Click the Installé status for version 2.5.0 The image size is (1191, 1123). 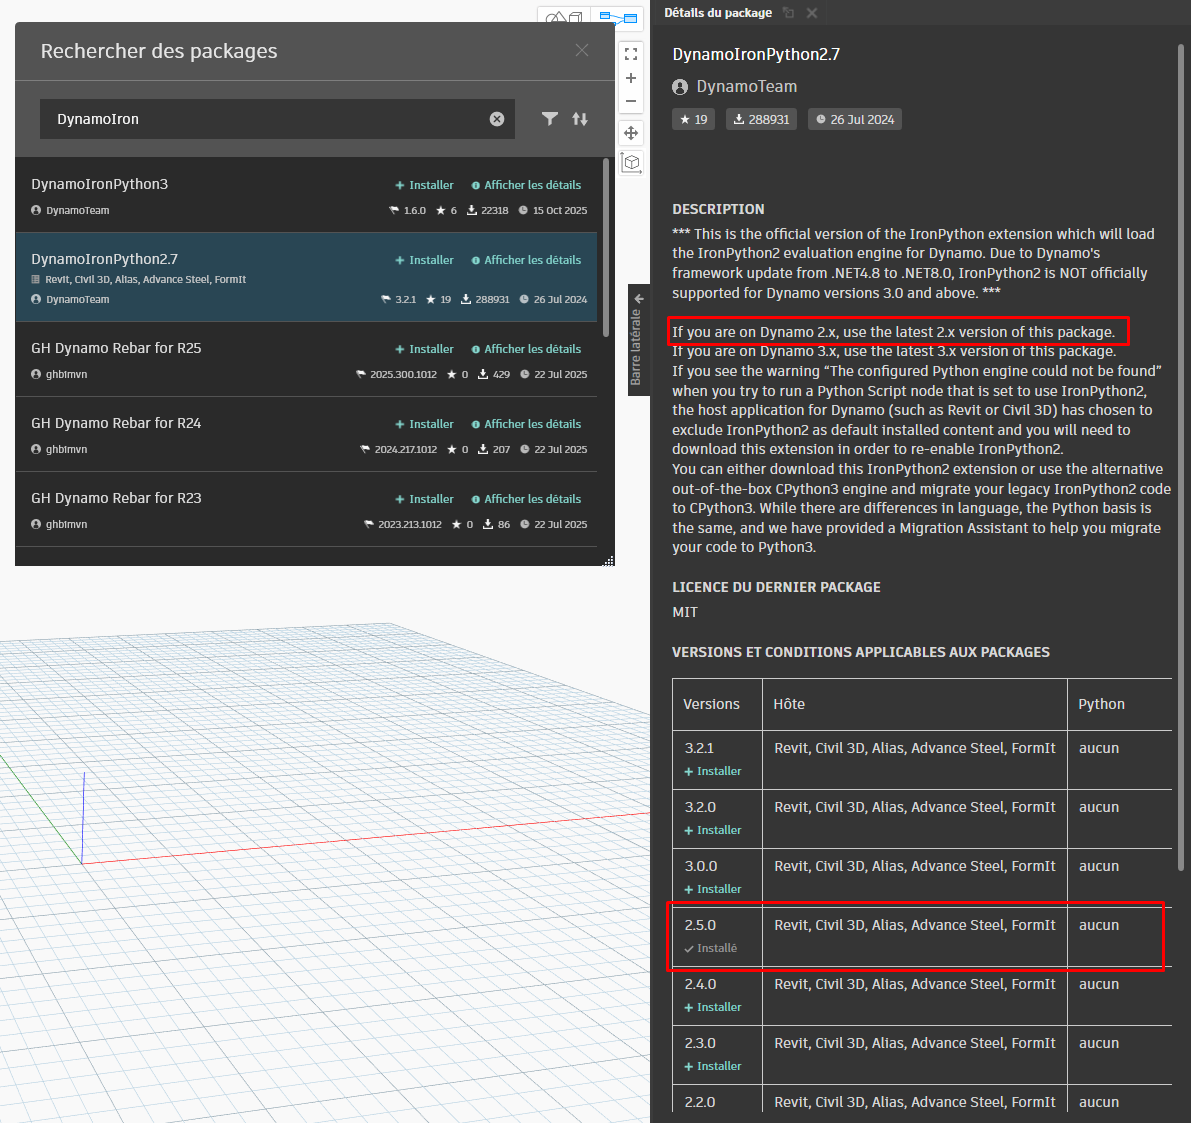(x=710, y=948)
